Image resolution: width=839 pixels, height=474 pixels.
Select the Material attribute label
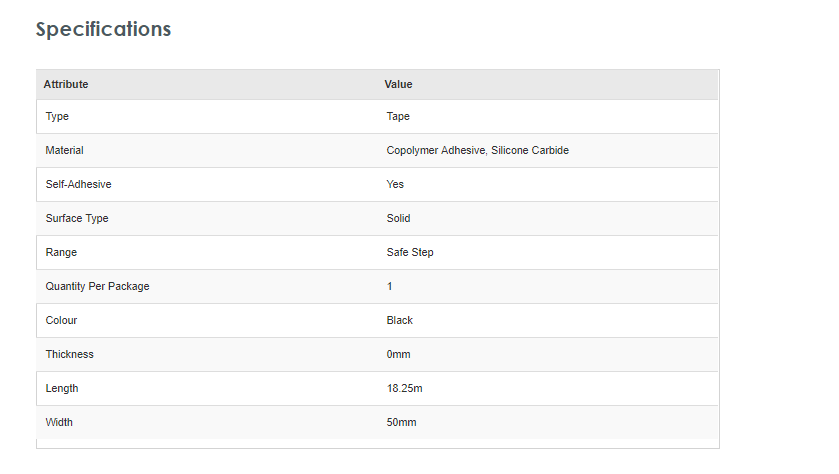point(64,150)
